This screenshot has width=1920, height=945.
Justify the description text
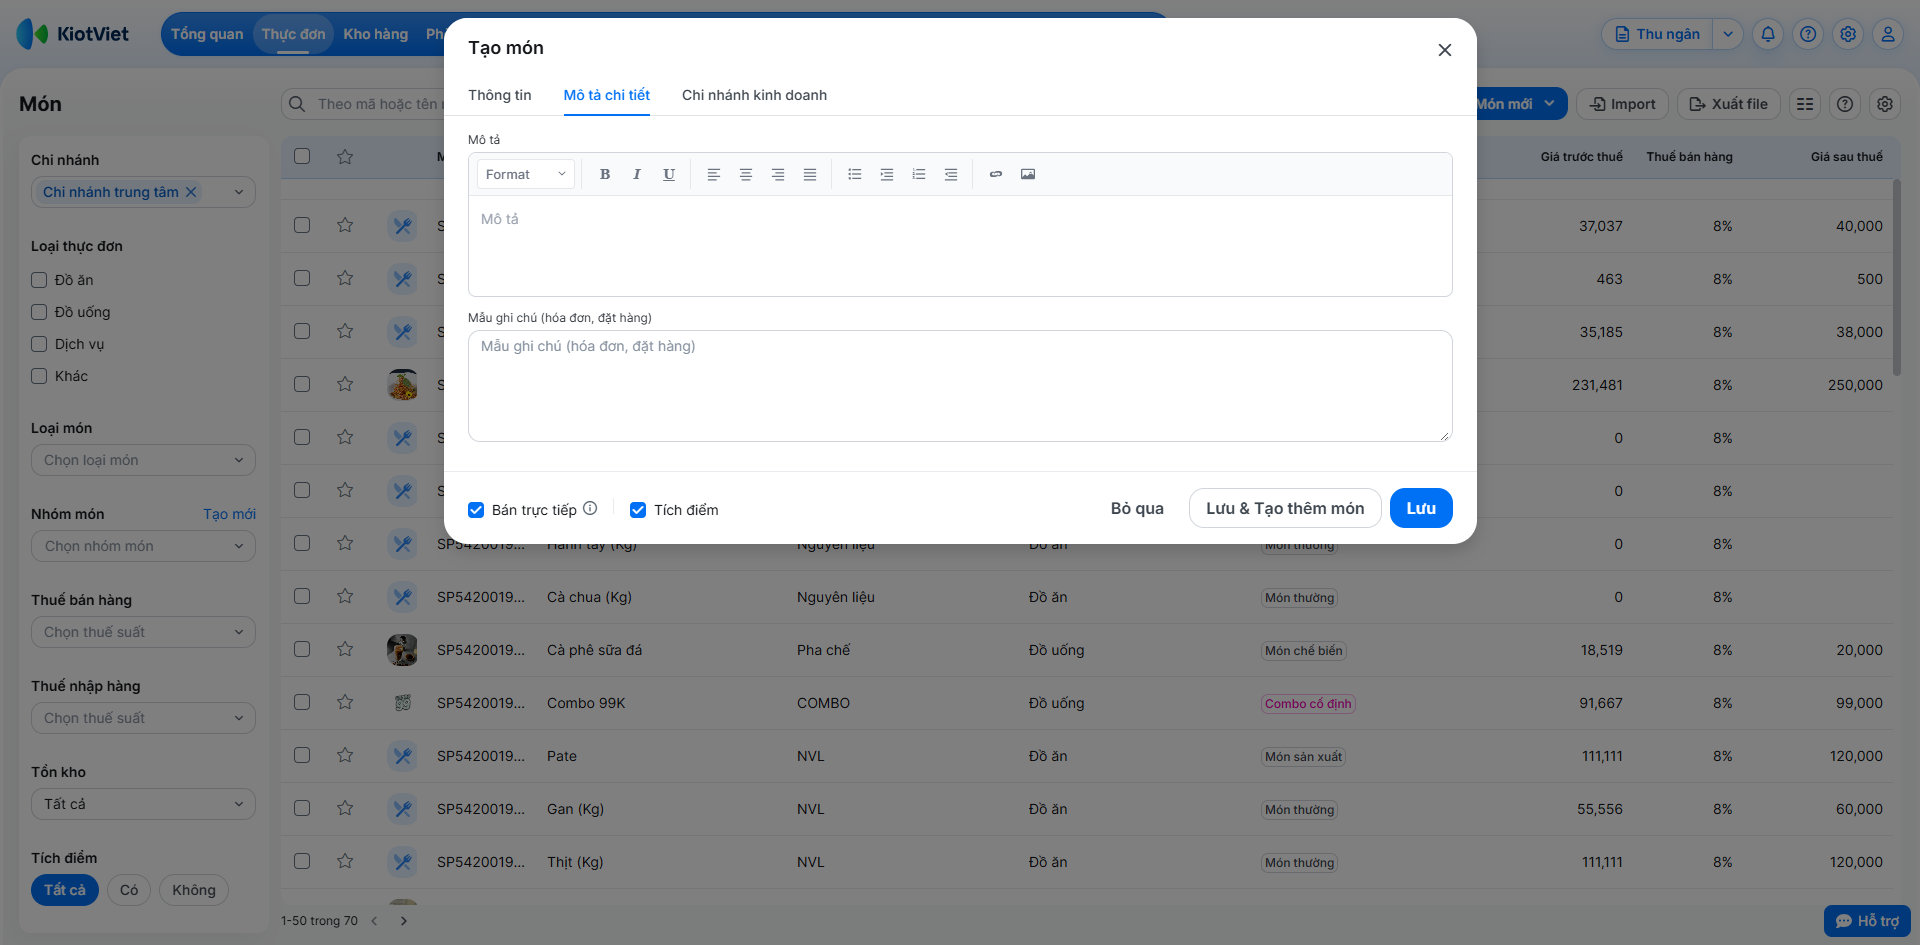pyautogui.click(x=810, y=174)
